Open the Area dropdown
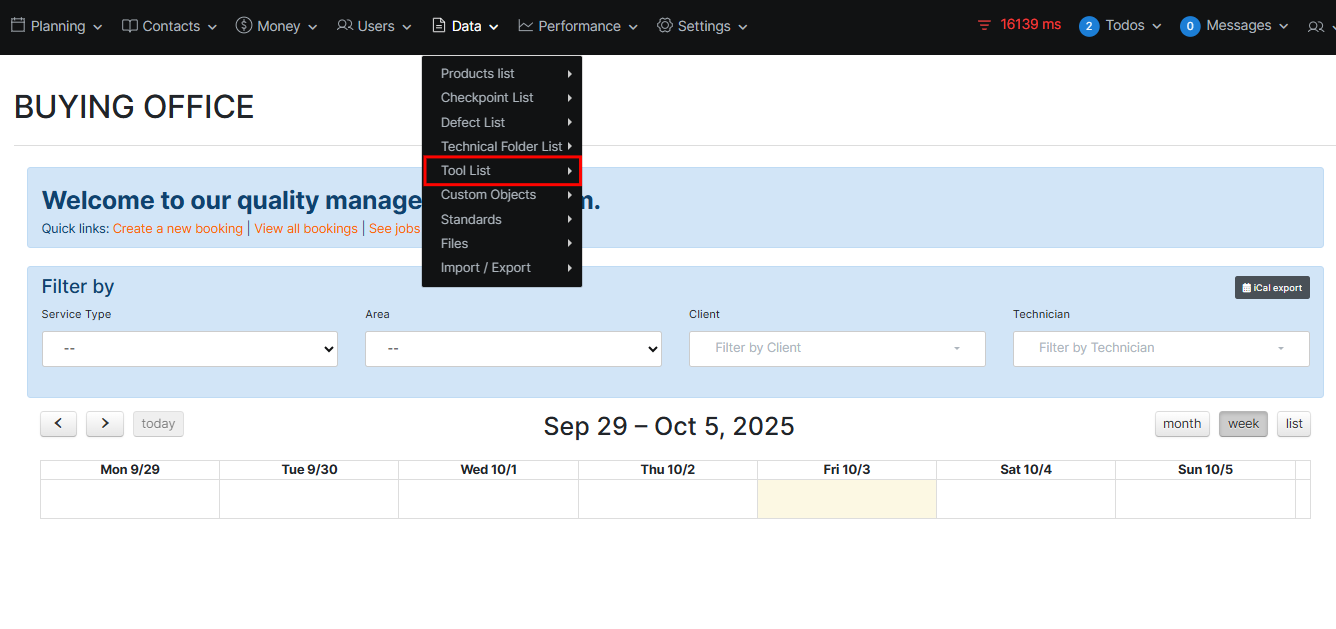 (x=513, y=349)
